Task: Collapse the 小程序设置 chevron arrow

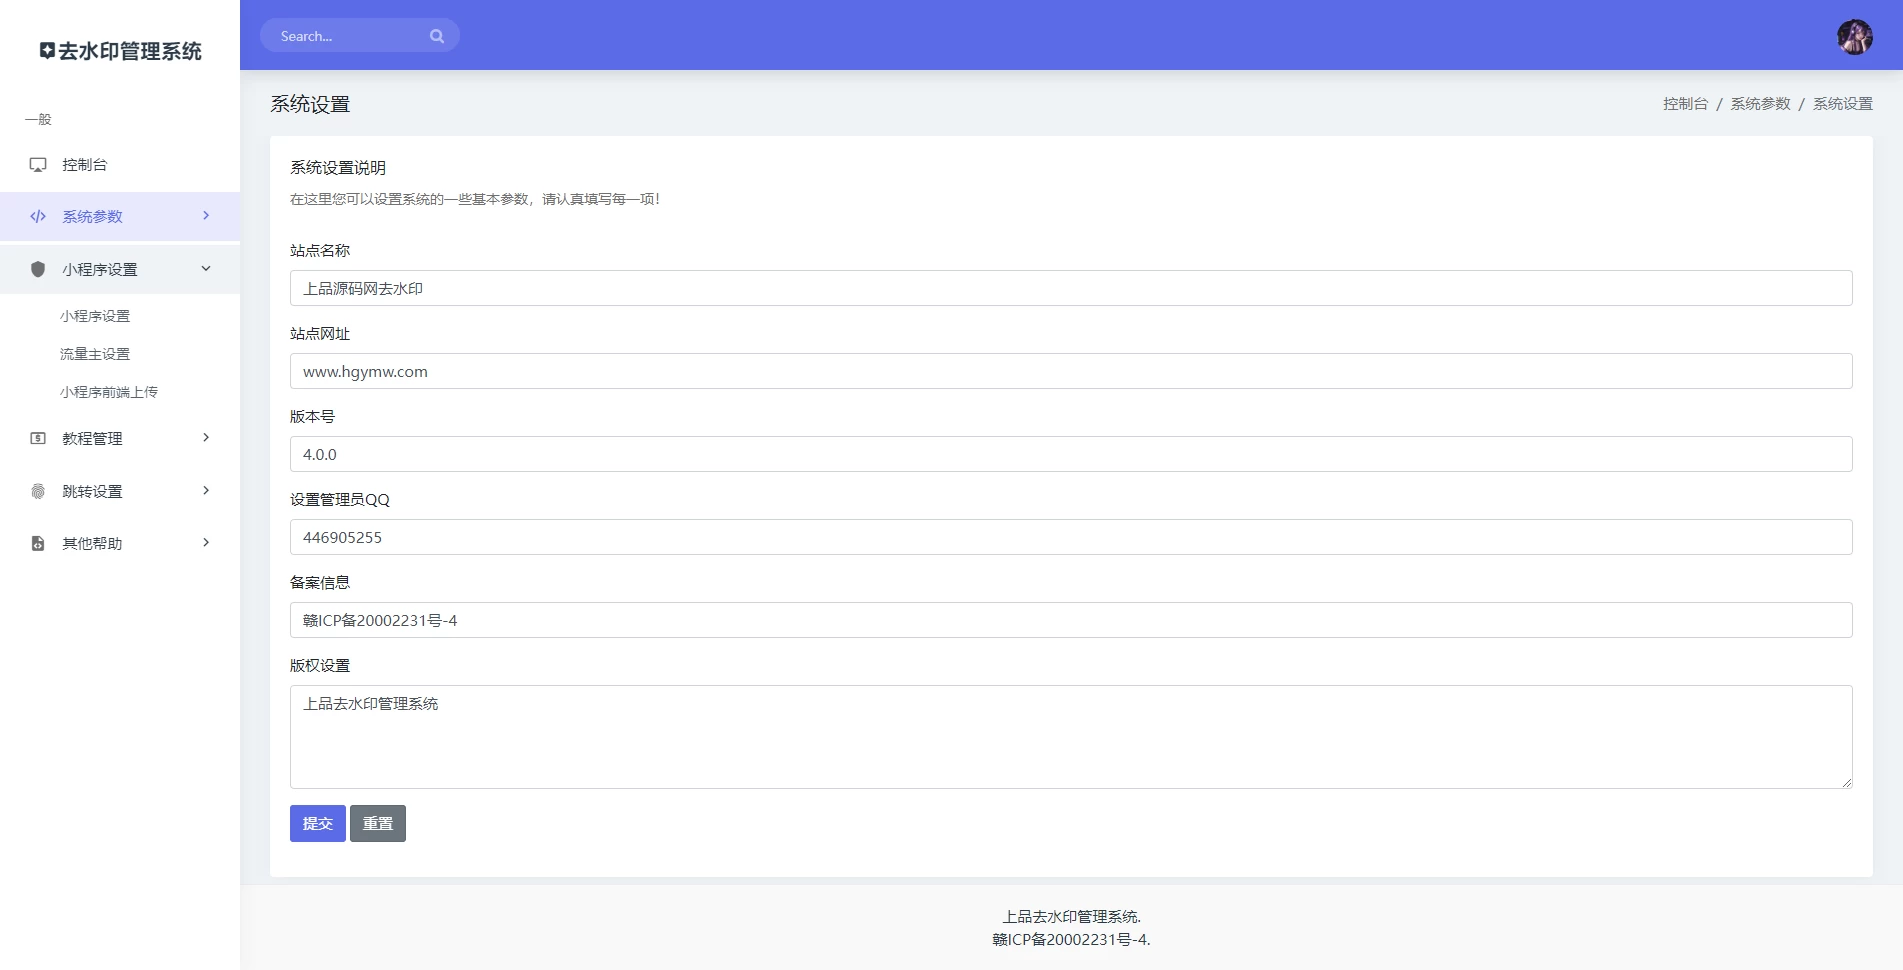Action: click(206, 268)
